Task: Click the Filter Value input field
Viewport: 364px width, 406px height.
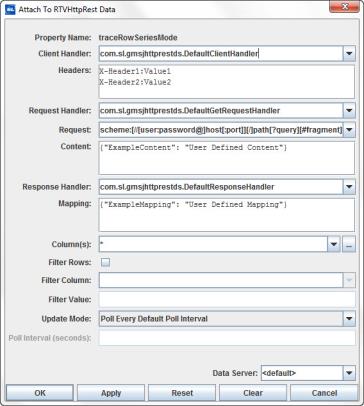Action: (x=227, y=299)
